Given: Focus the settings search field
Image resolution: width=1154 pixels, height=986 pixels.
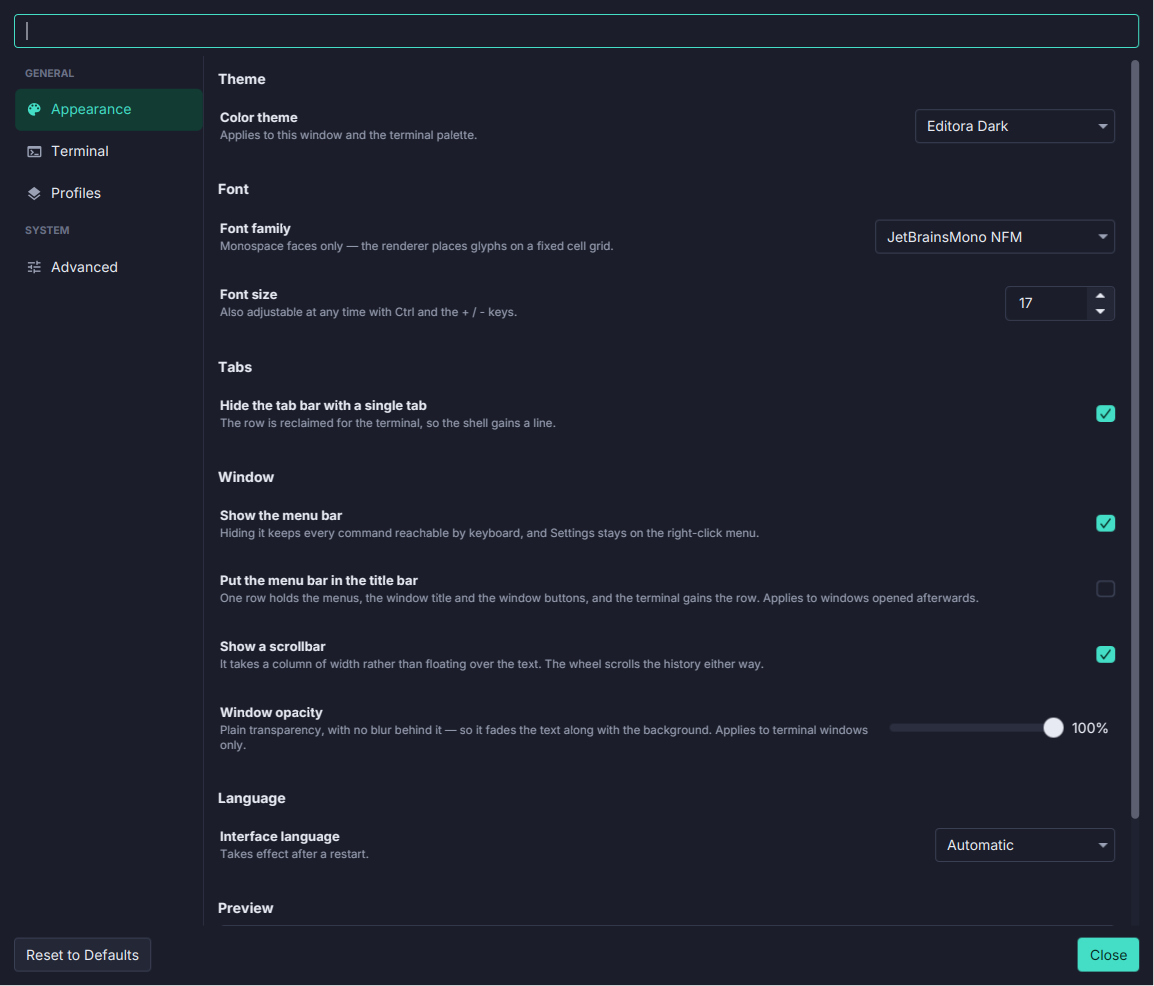Looking at the screenshot, I should (x=576, y=31).
